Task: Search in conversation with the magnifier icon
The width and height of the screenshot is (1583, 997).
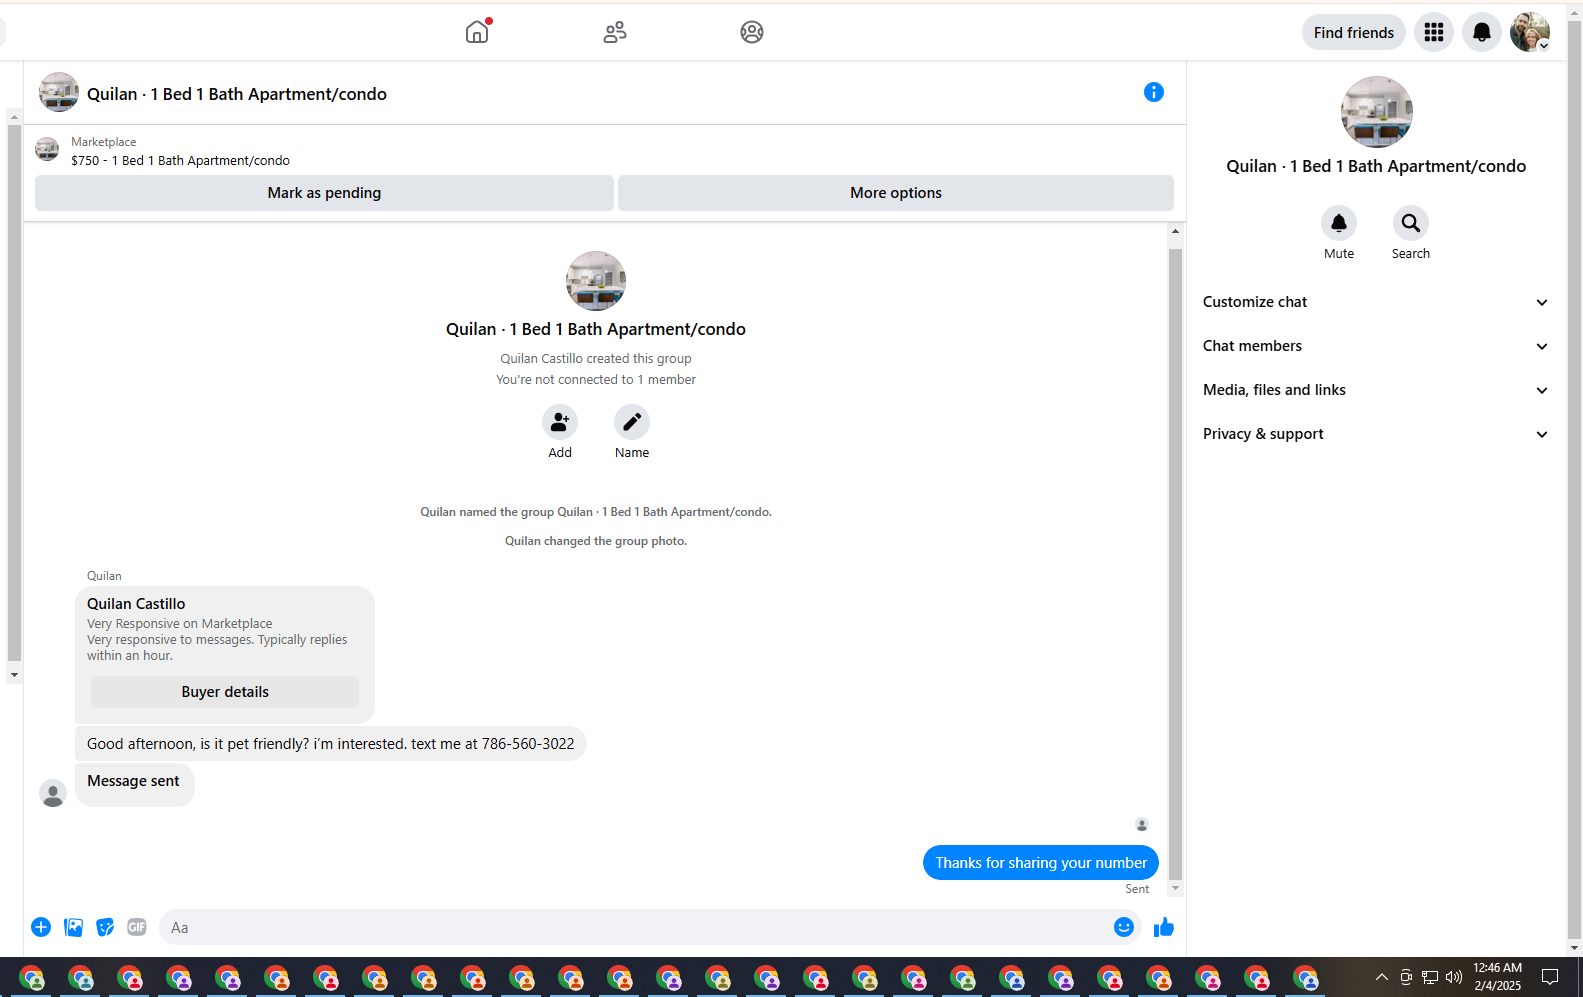Action: 1411,223
